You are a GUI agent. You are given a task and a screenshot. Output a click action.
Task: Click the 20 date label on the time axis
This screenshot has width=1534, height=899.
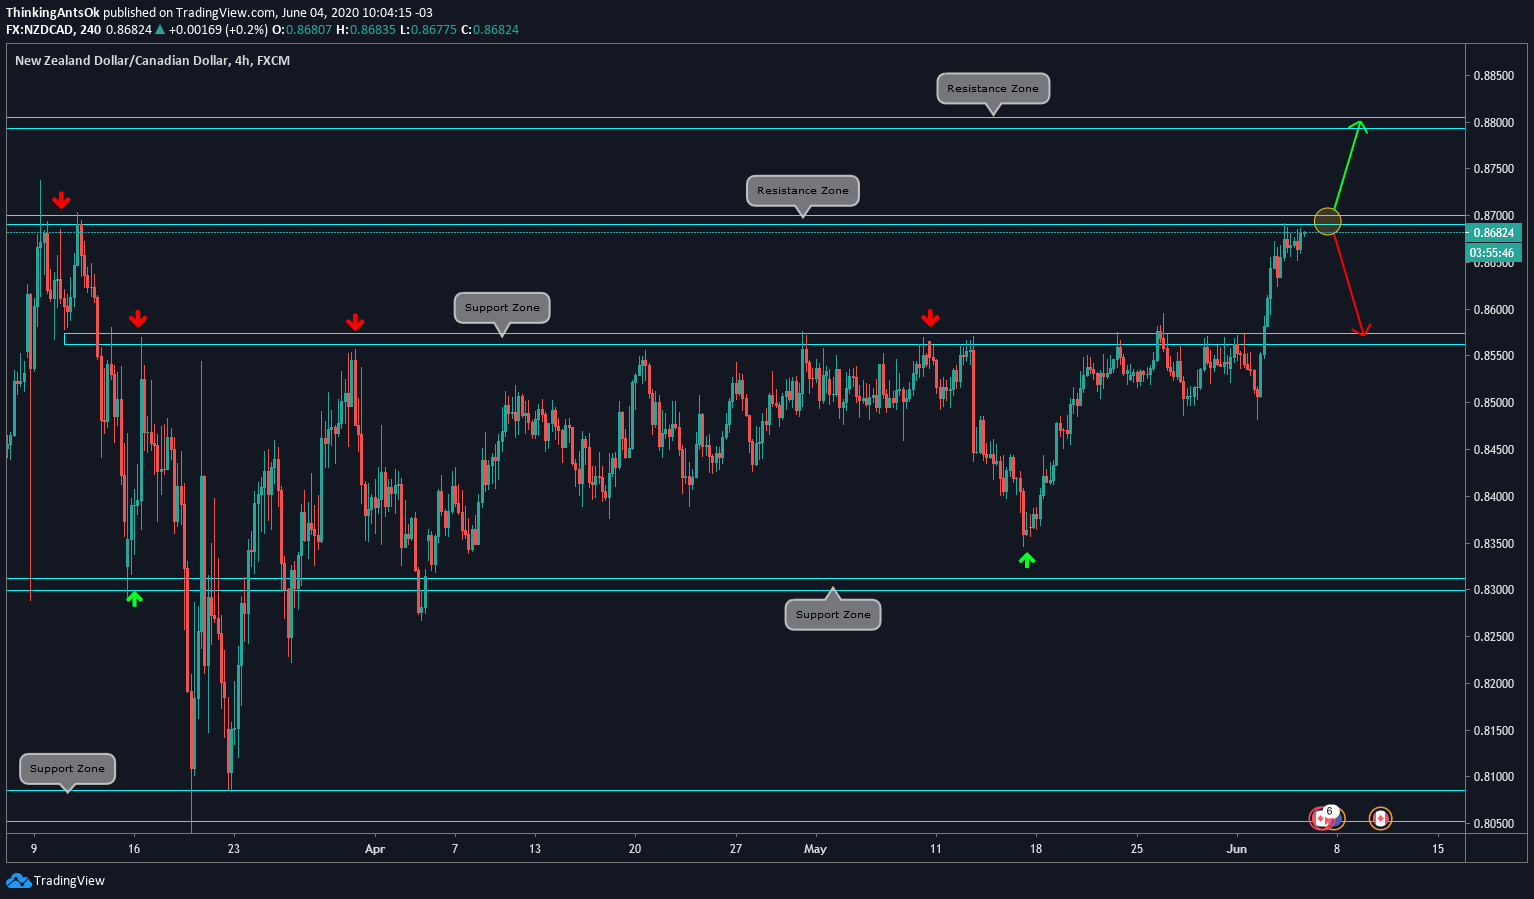coord(635,849)
